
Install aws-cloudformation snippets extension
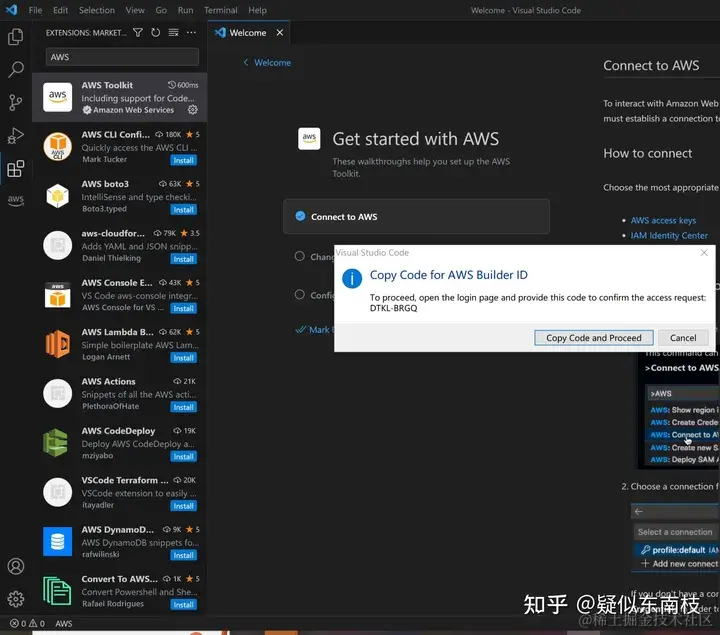(183, 259)
